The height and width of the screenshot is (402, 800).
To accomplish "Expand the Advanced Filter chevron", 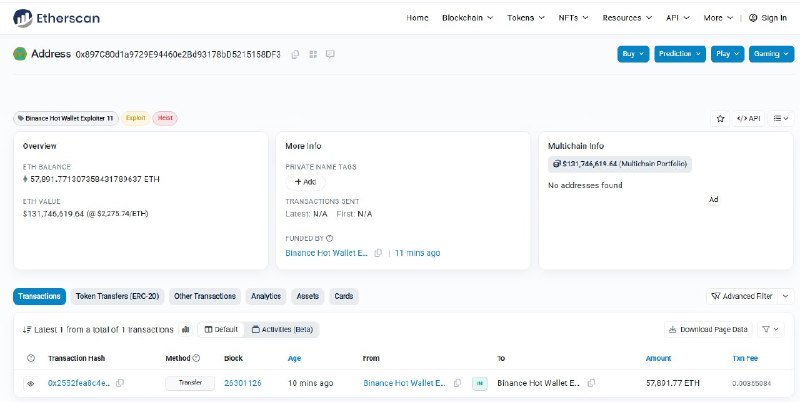I will click(x=786, y=296).
